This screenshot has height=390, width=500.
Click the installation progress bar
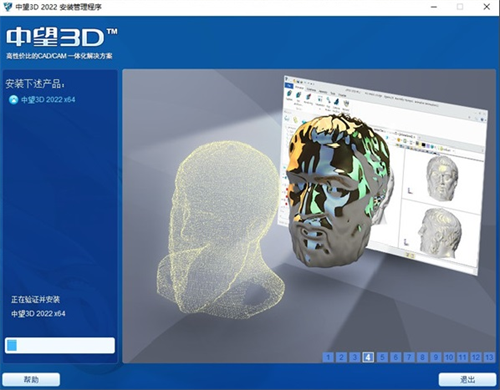(x=60, y=345)
